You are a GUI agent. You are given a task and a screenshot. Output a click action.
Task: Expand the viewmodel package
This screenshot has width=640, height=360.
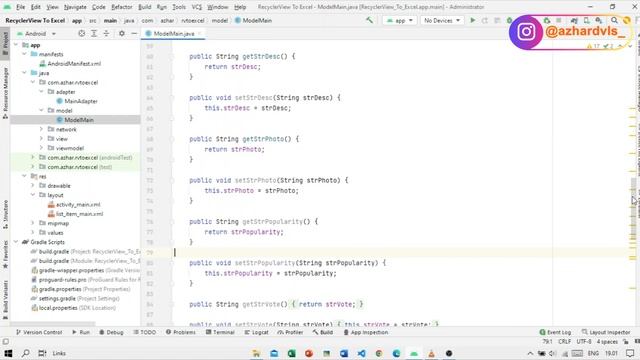click(x=41, y=148)
